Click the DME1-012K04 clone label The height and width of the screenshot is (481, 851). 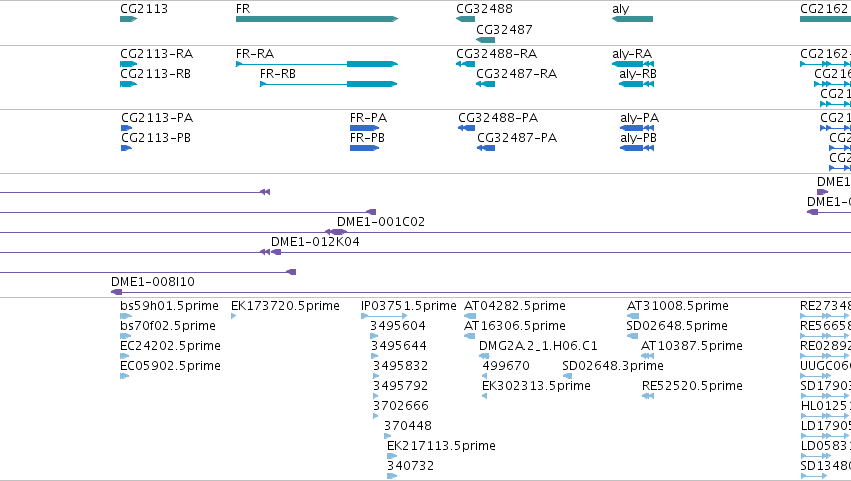[315, 242]
